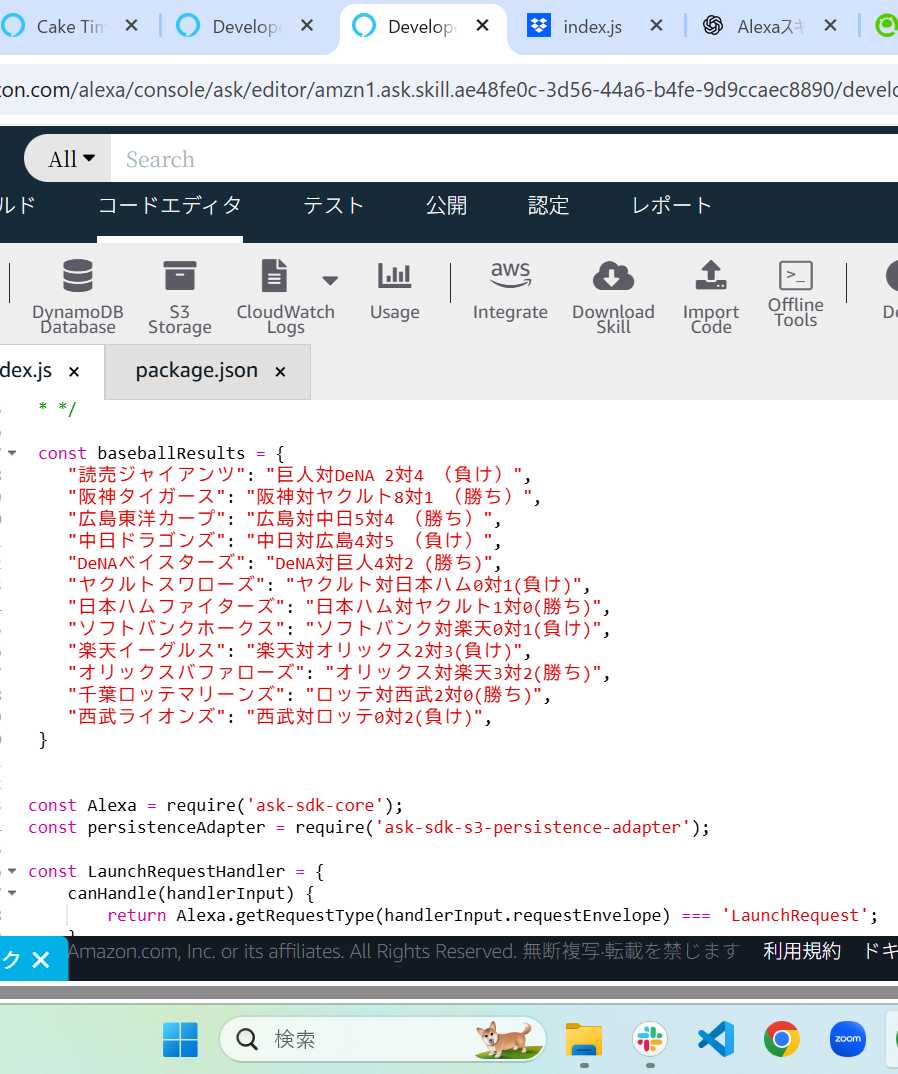The image size is (898, 1074).
Task: Open S3 Storage from the toolbar
Action: pyautogui.click(x=180, y=277)
